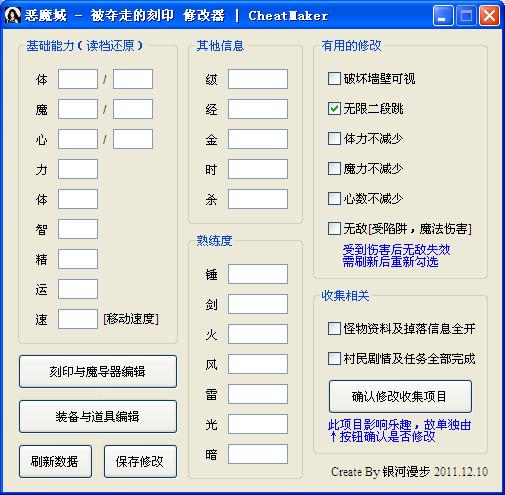
Task: Select 光 proficiency input field
Action: tap(258, 424)
